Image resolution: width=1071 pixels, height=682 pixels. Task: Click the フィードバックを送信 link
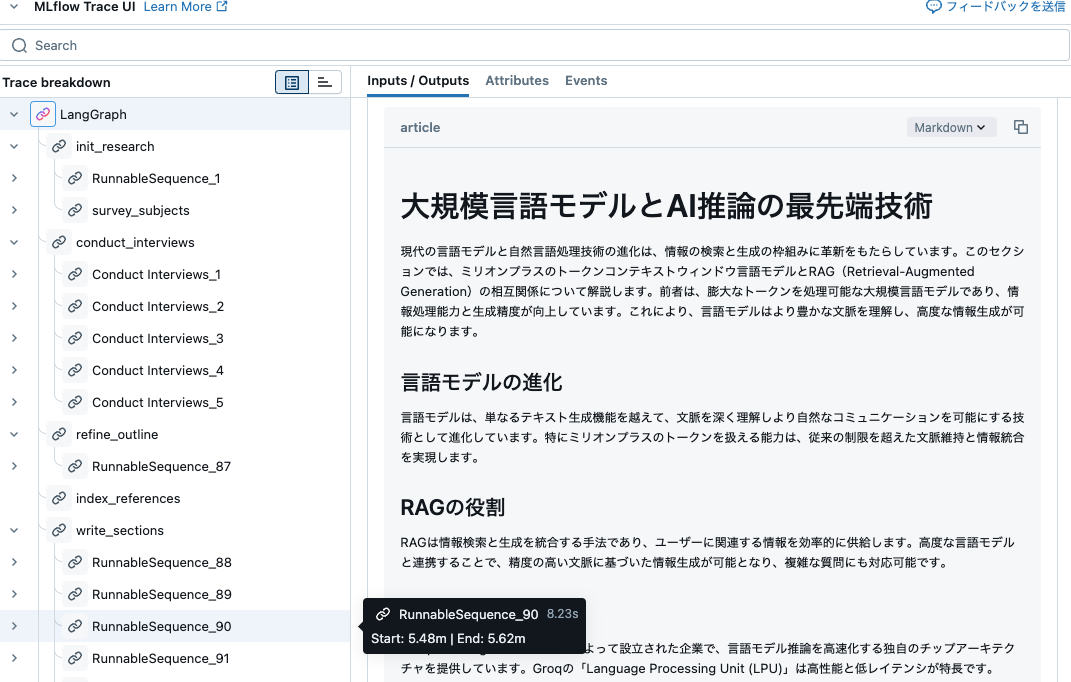click(x=1001, y=6)
